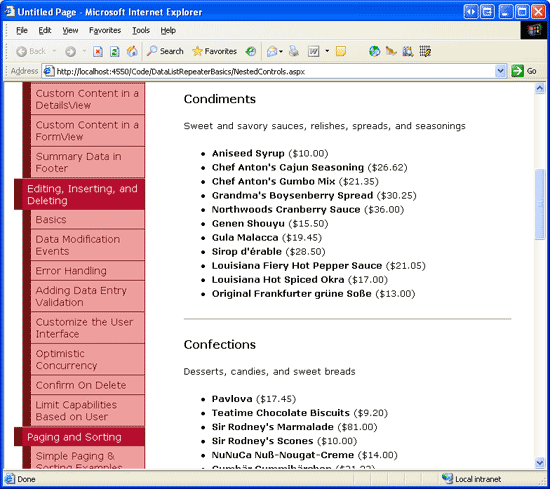Click the Search toolbar button

click(165, 51)
